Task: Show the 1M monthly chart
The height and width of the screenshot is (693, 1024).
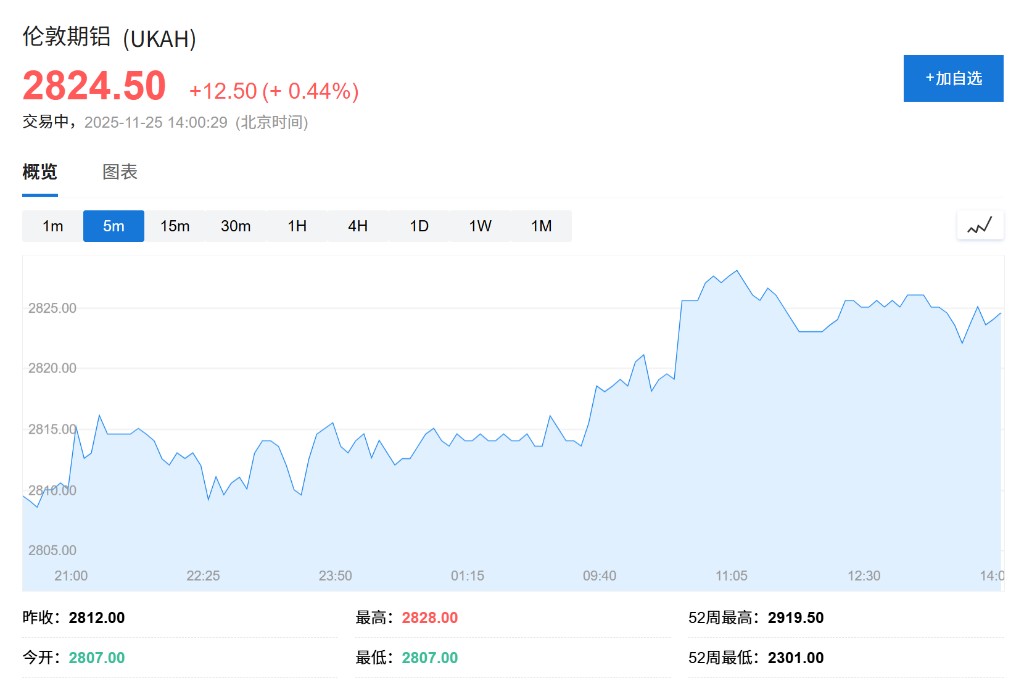Action: point(541,226)
